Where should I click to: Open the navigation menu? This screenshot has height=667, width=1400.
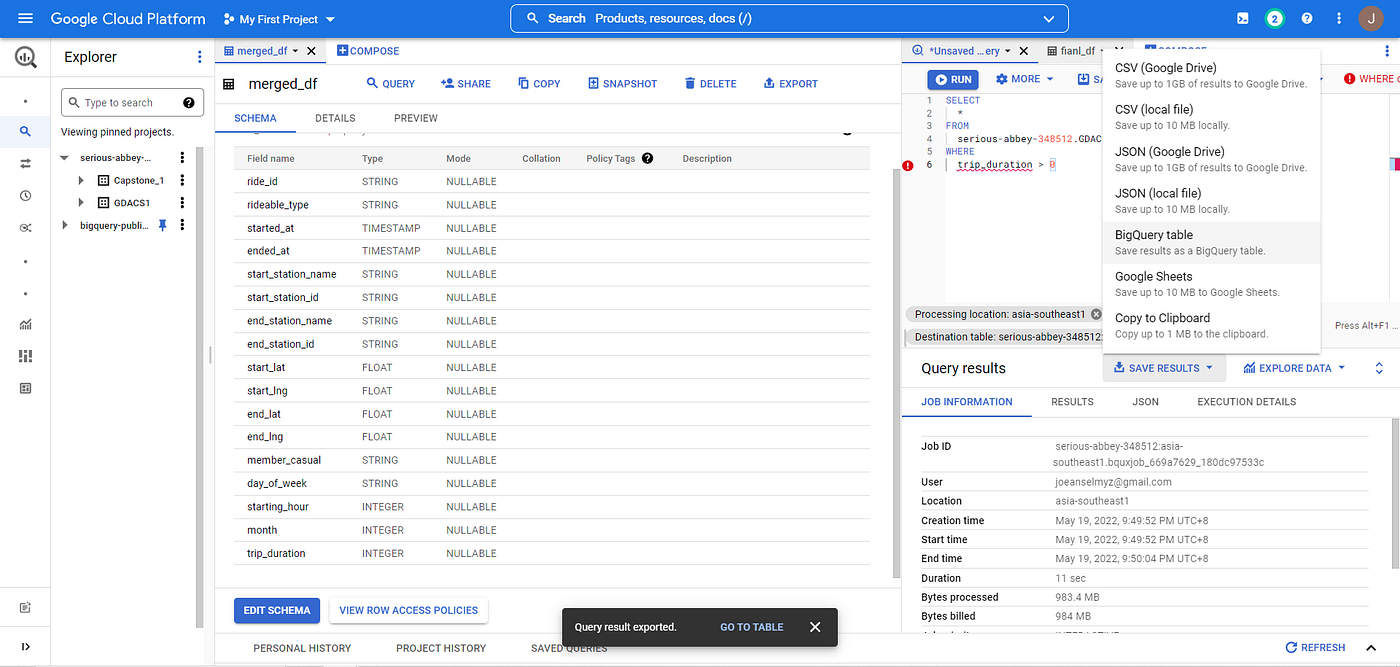(x=25, y=17)
